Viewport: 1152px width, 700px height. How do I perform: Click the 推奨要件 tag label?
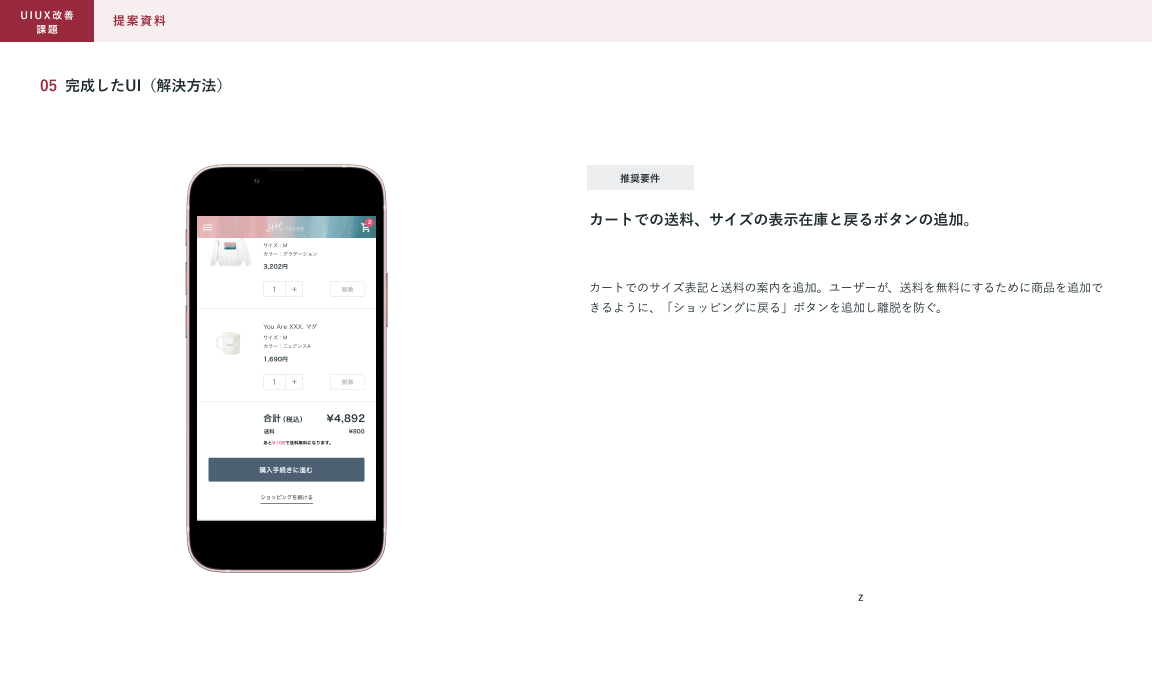tap(640, 178)
